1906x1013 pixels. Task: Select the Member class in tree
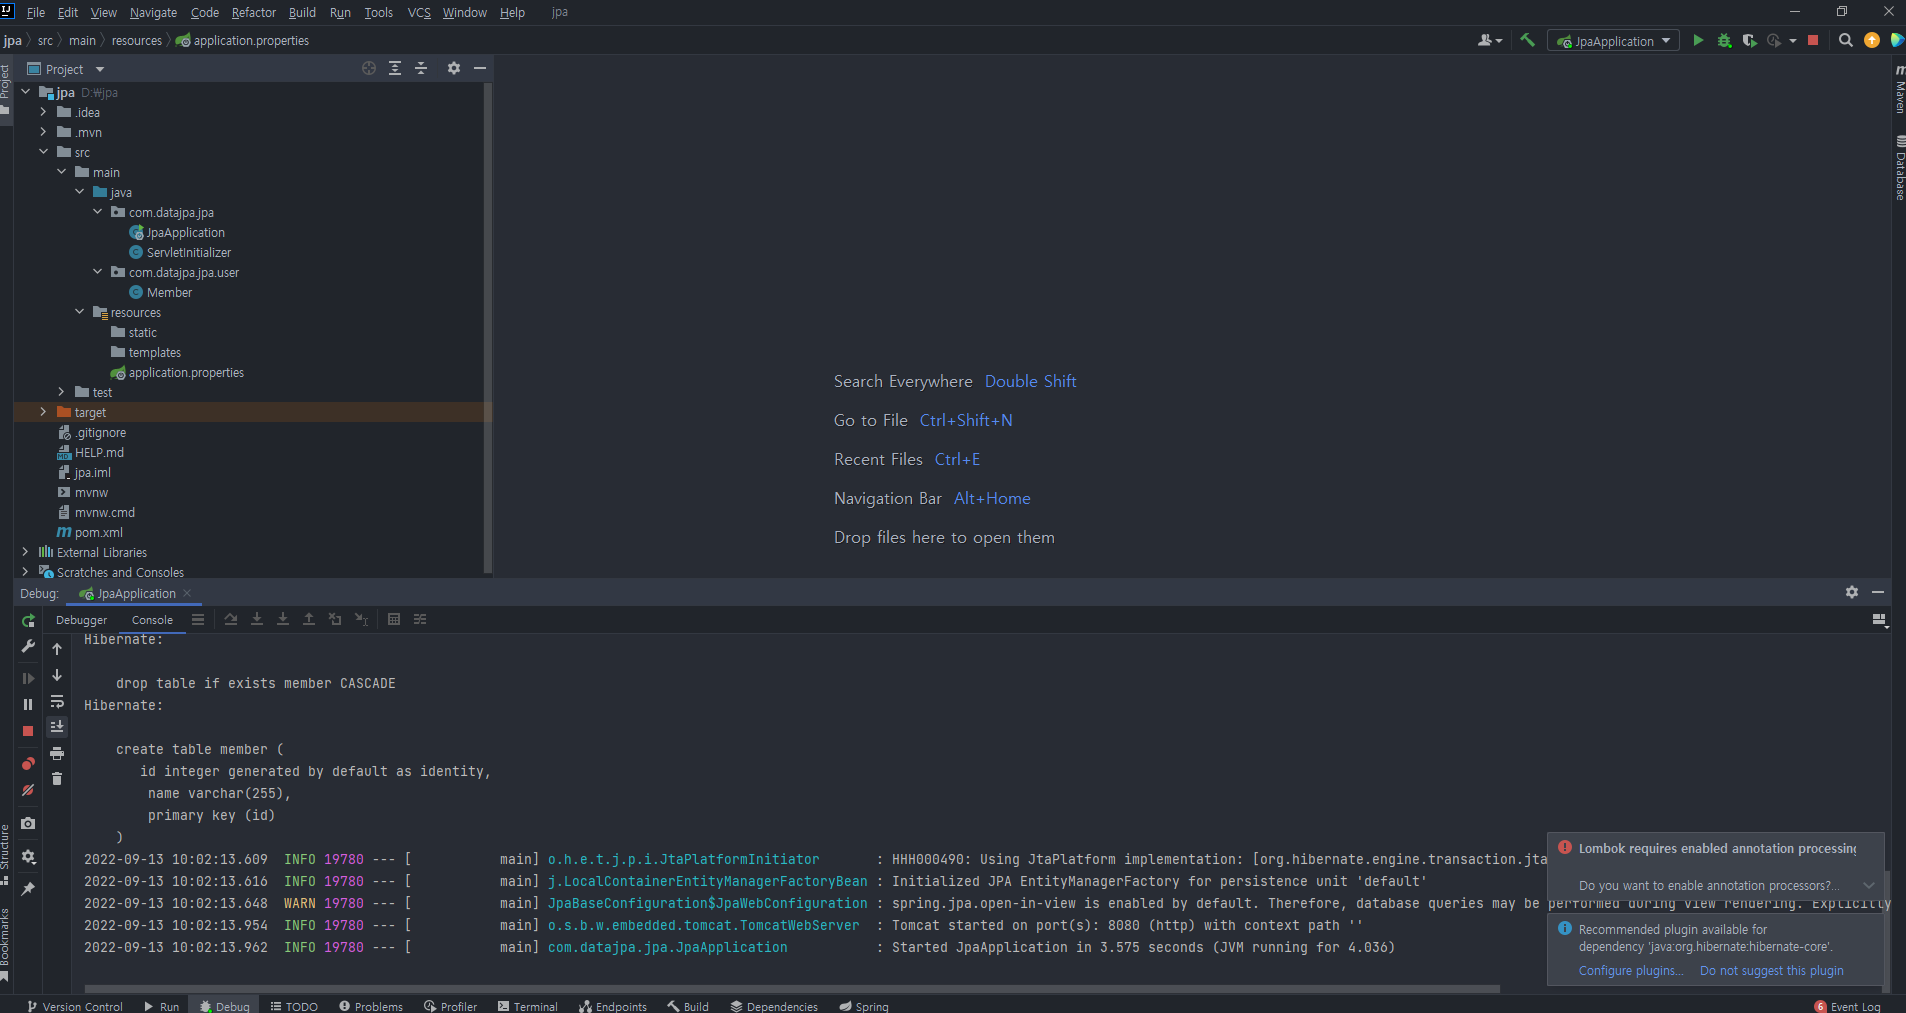pos(169,292)
